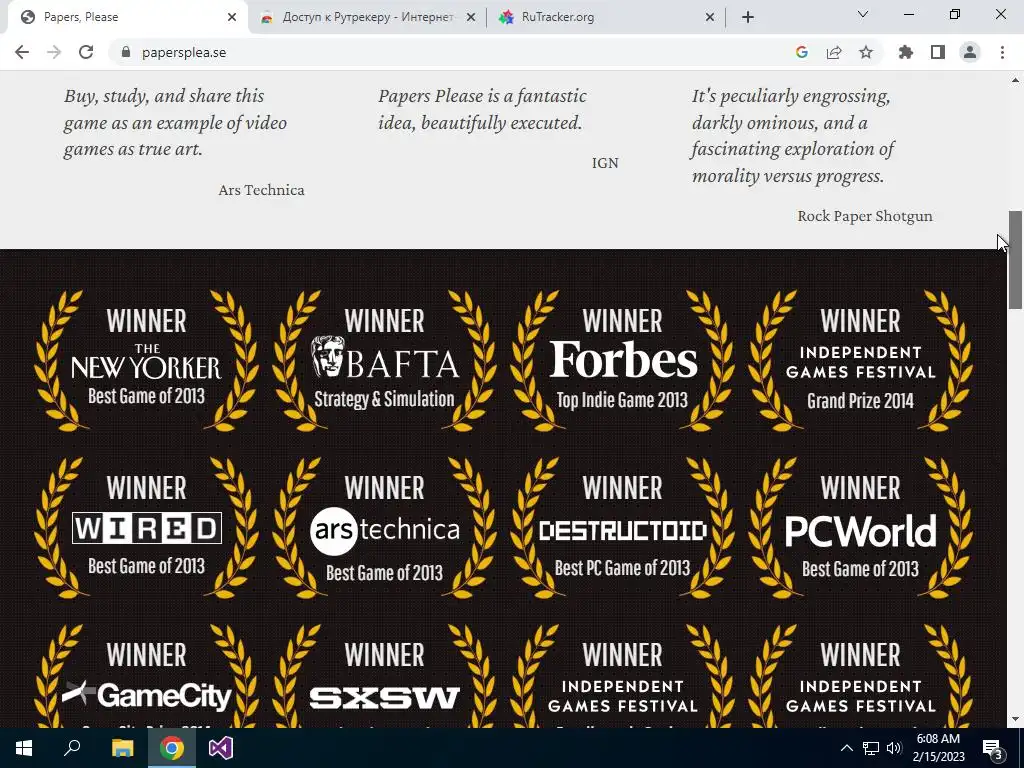Click the Ars Technica quote attribution
1024x768 pixels.
(261, 190)
